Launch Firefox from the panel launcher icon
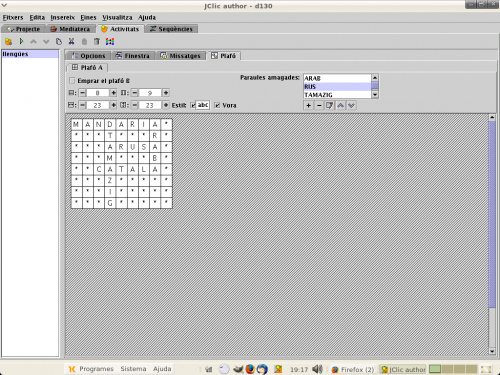Viewport: 500px width, 375px height. (x=250, y=369)
